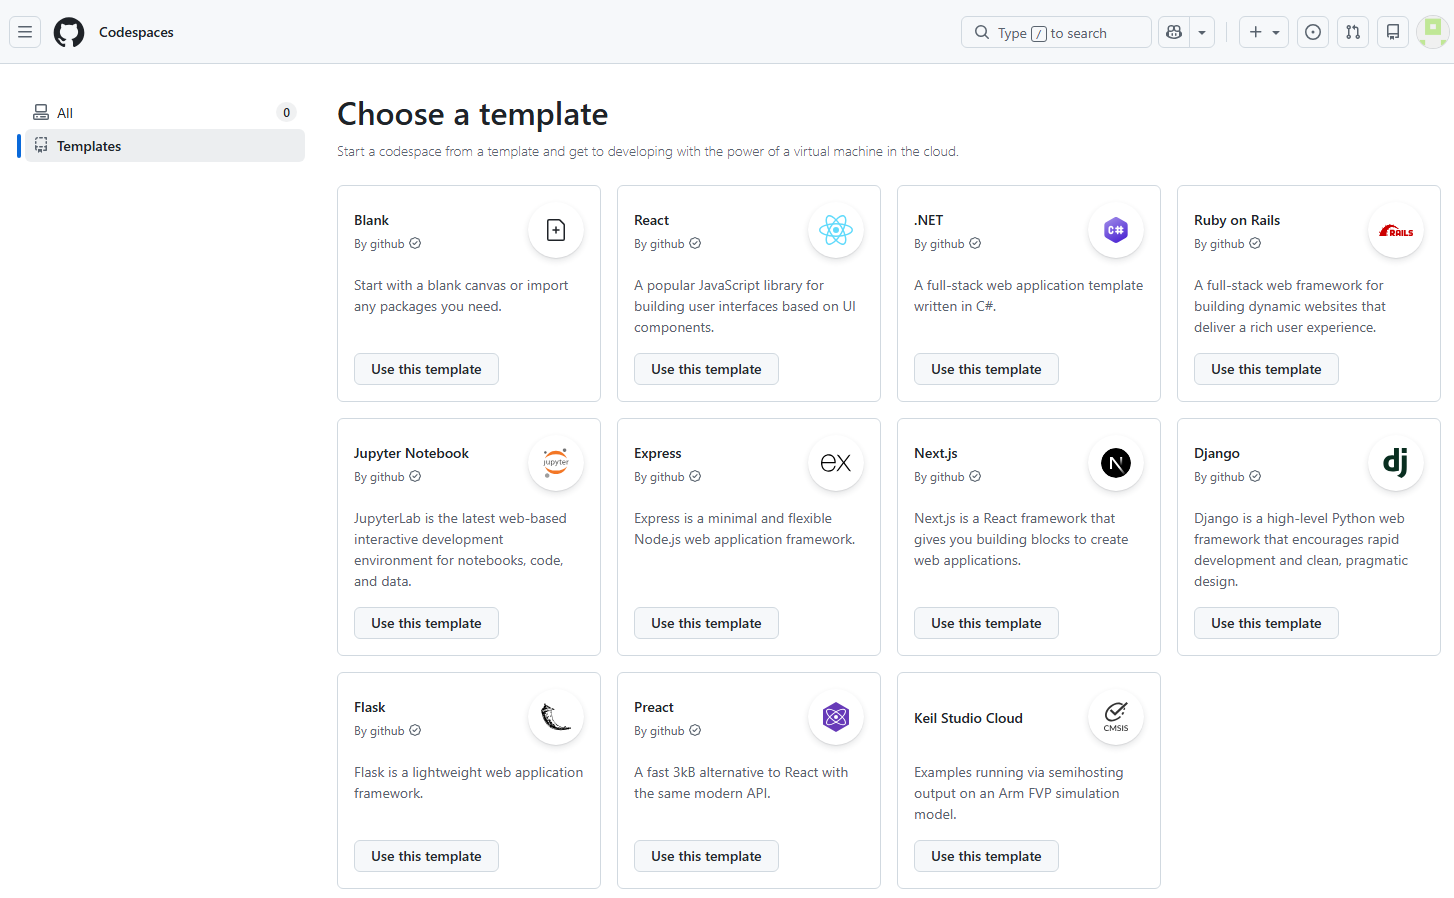The height and width of the screenshot is (898, 1454).
Task: Click the verified badge on Preact card
Action: pos(695,730)
